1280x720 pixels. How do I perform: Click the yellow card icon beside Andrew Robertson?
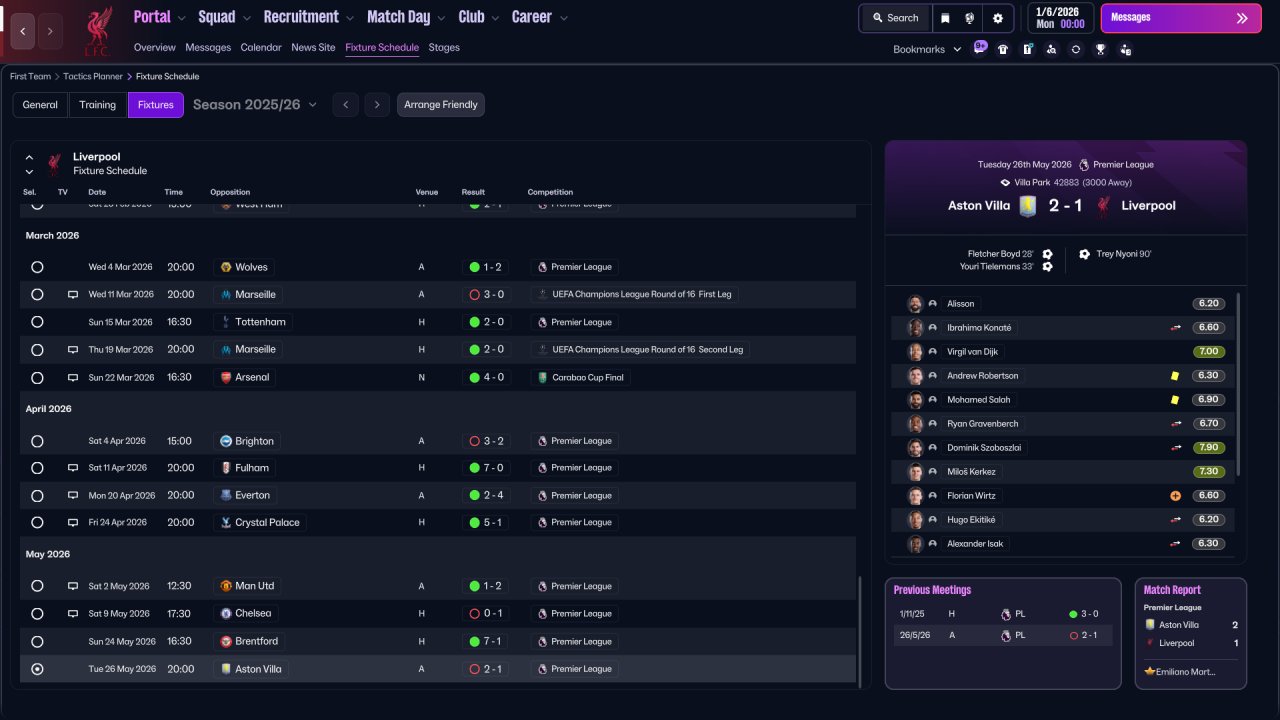point(1176,376)
